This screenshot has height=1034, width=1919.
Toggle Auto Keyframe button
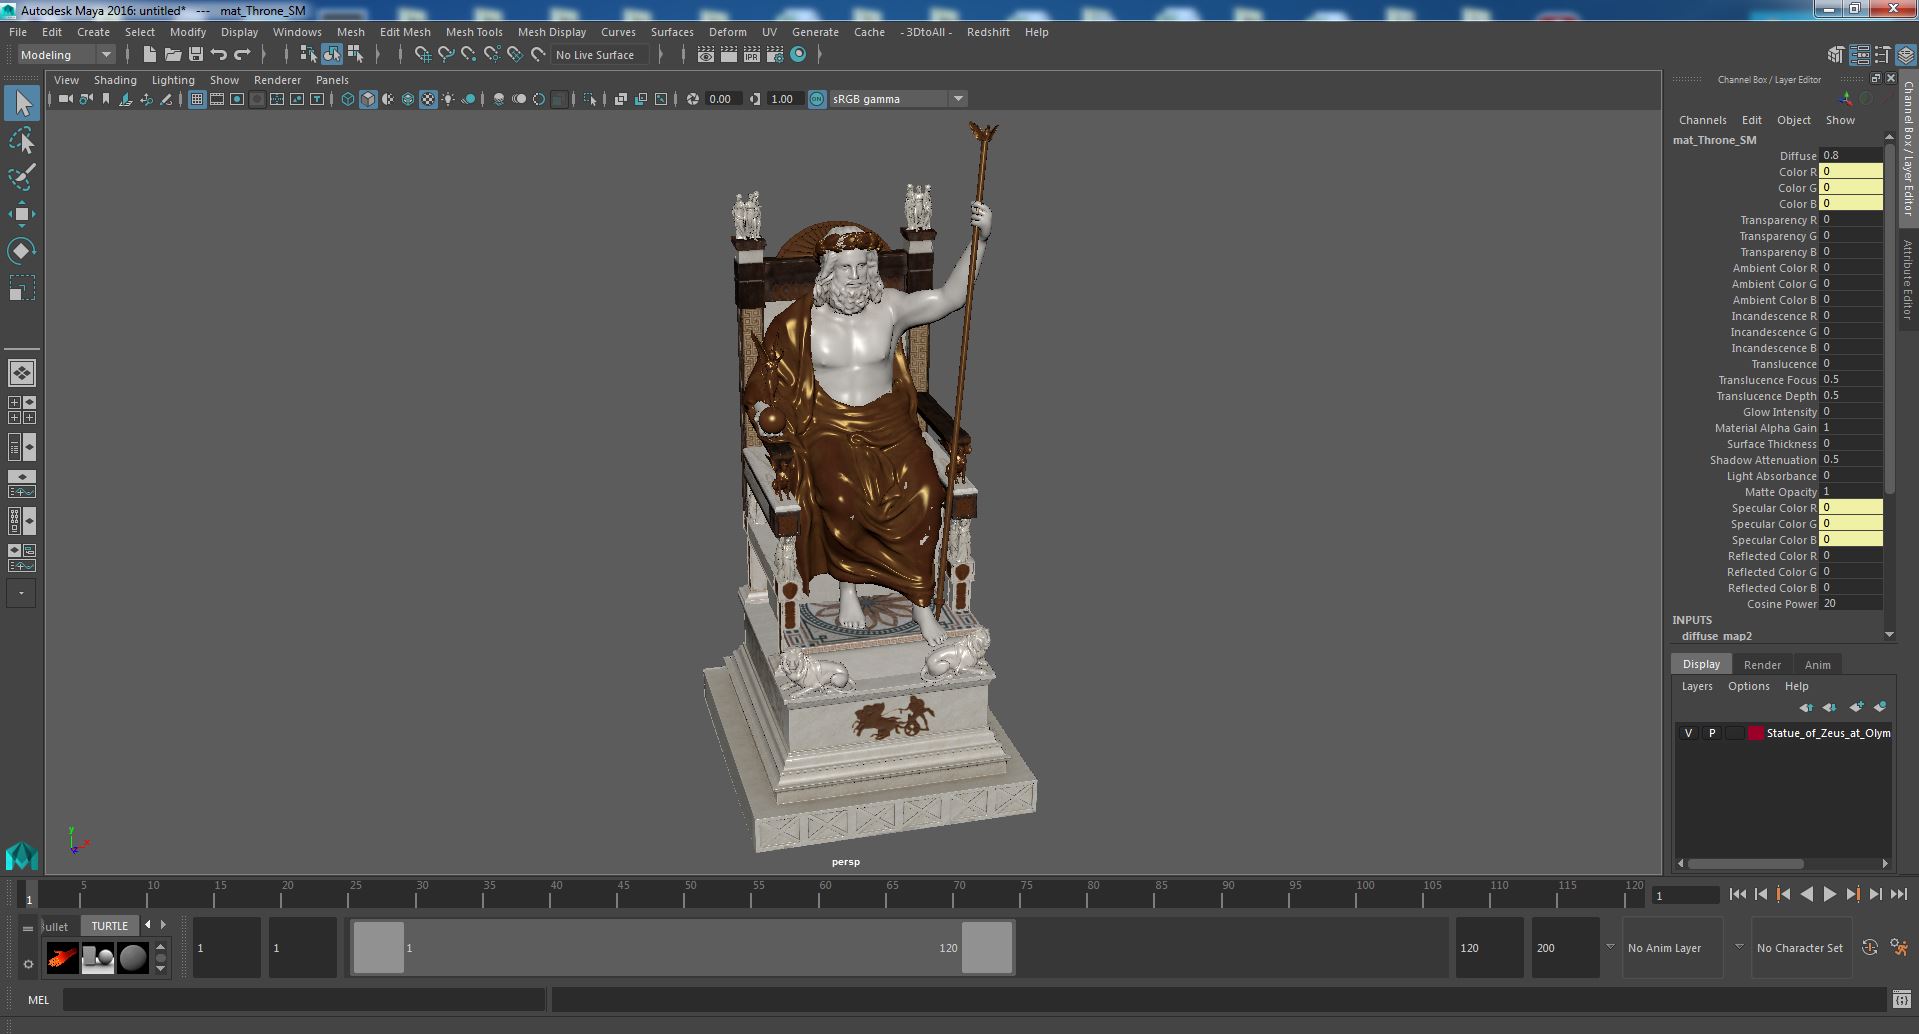click(x=1869, y=948)
